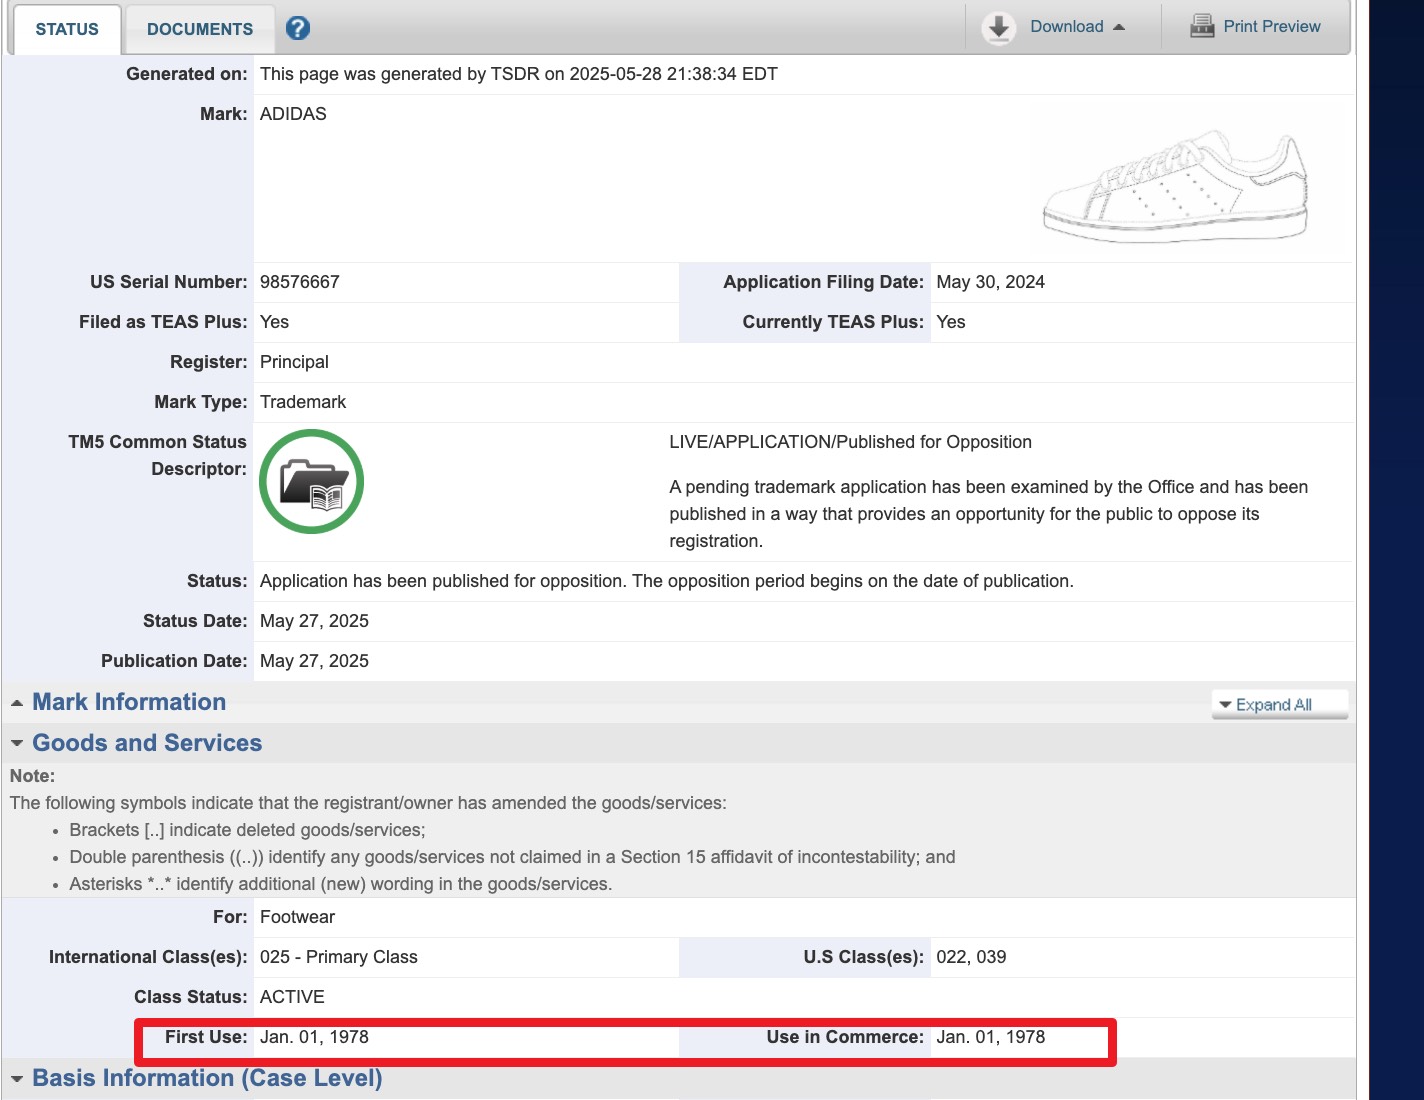Click the Download arrow icon
The image size is (1424, 1100).
pyautogui.click(x=998, y=28)
